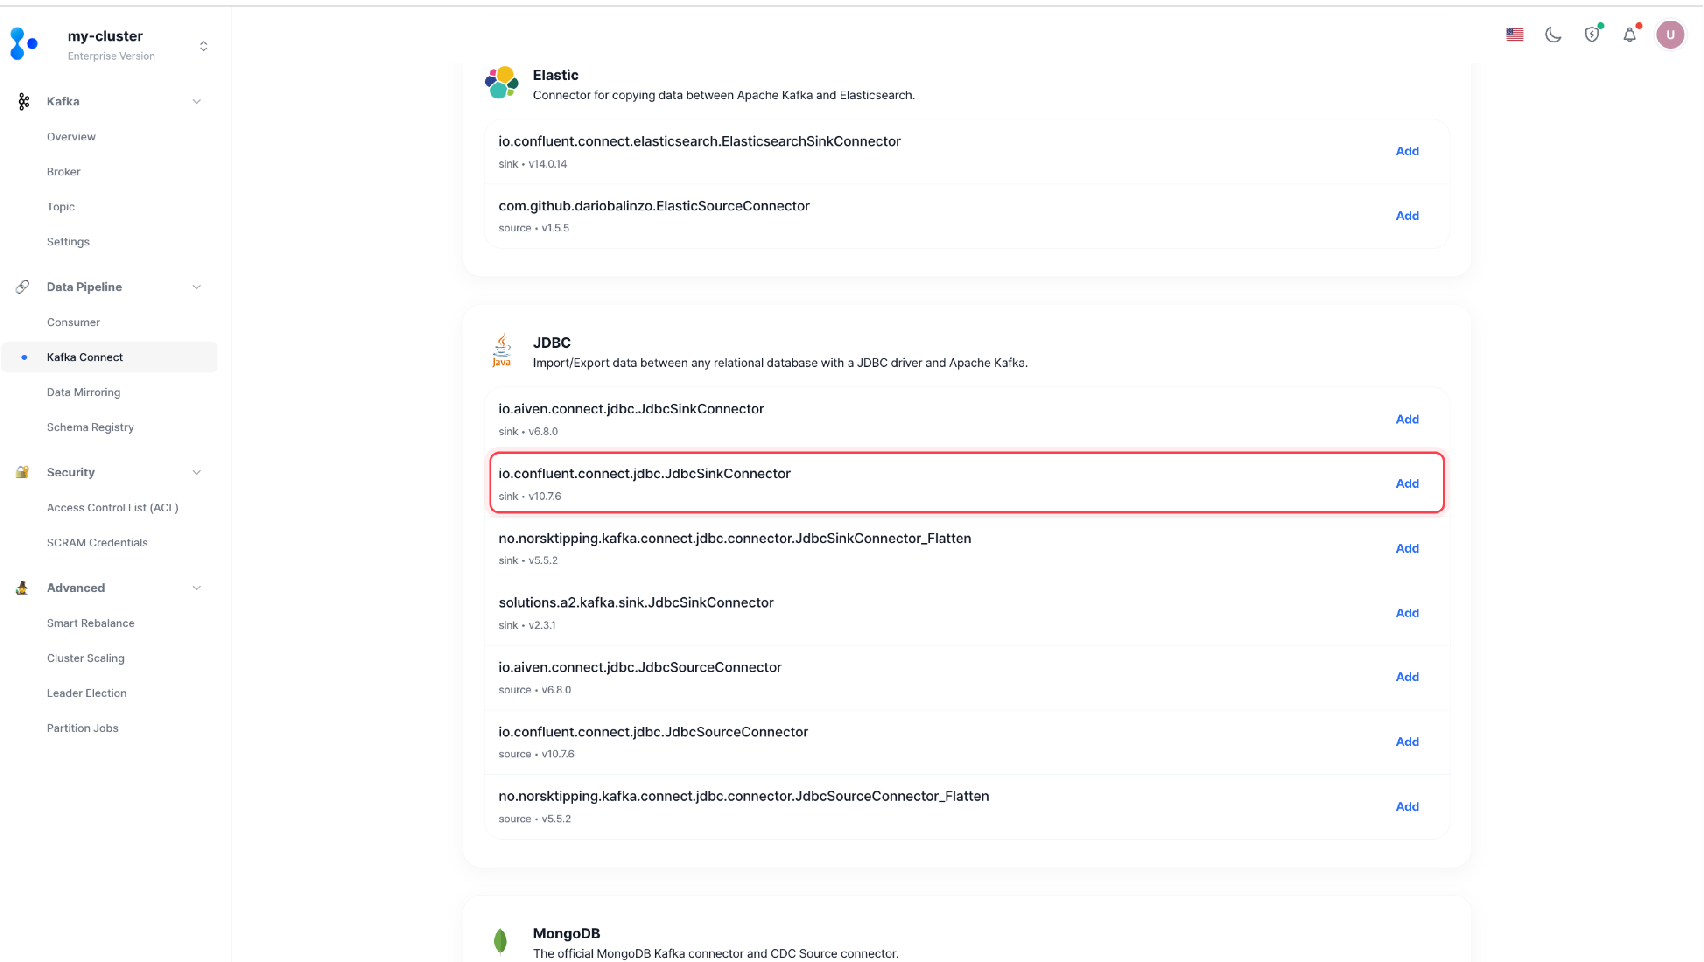1704x962 pixels.
Task: Open the Topic menu item
Action: pos(61,207)
